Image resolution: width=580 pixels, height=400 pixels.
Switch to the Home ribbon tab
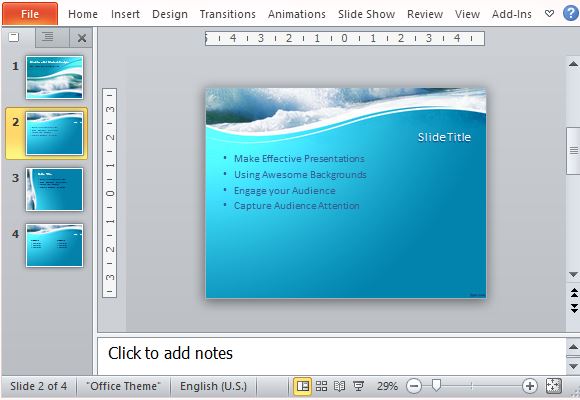[83, 14]
